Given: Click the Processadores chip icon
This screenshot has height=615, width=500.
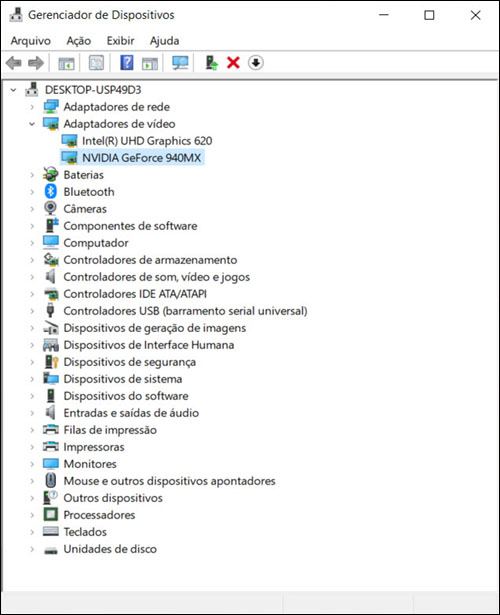Looking at the screenshot, I should (x=51, y=514).
